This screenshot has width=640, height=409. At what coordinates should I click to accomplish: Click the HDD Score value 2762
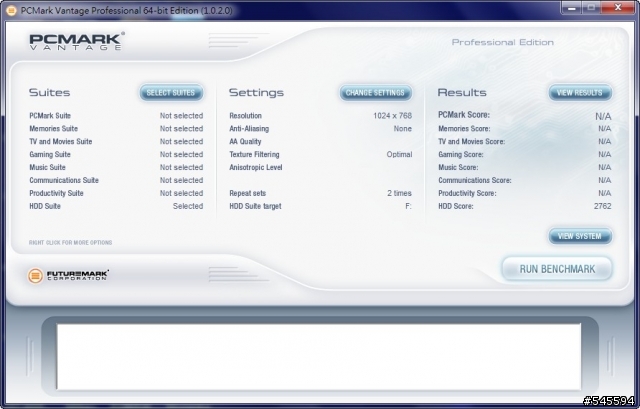(602, 206)
